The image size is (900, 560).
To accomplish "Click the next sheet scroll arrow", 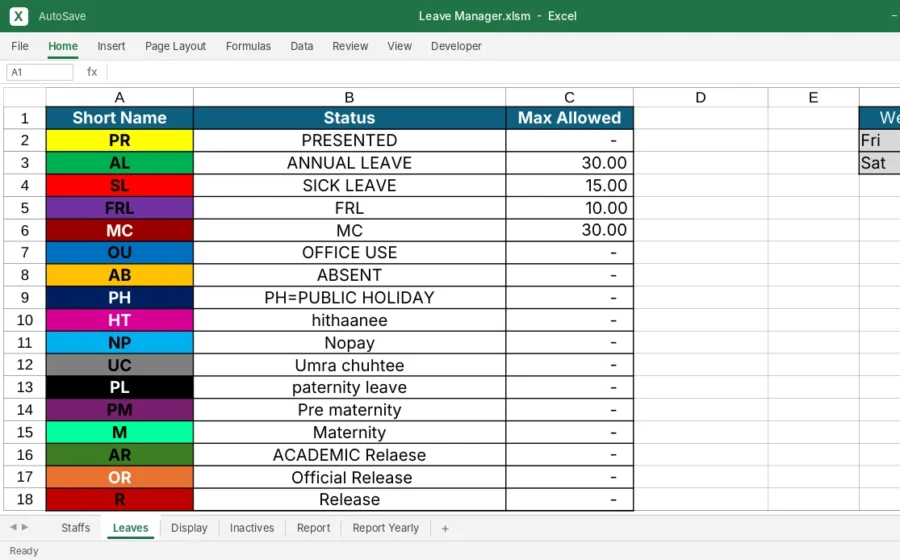I will tap(25, 527).
